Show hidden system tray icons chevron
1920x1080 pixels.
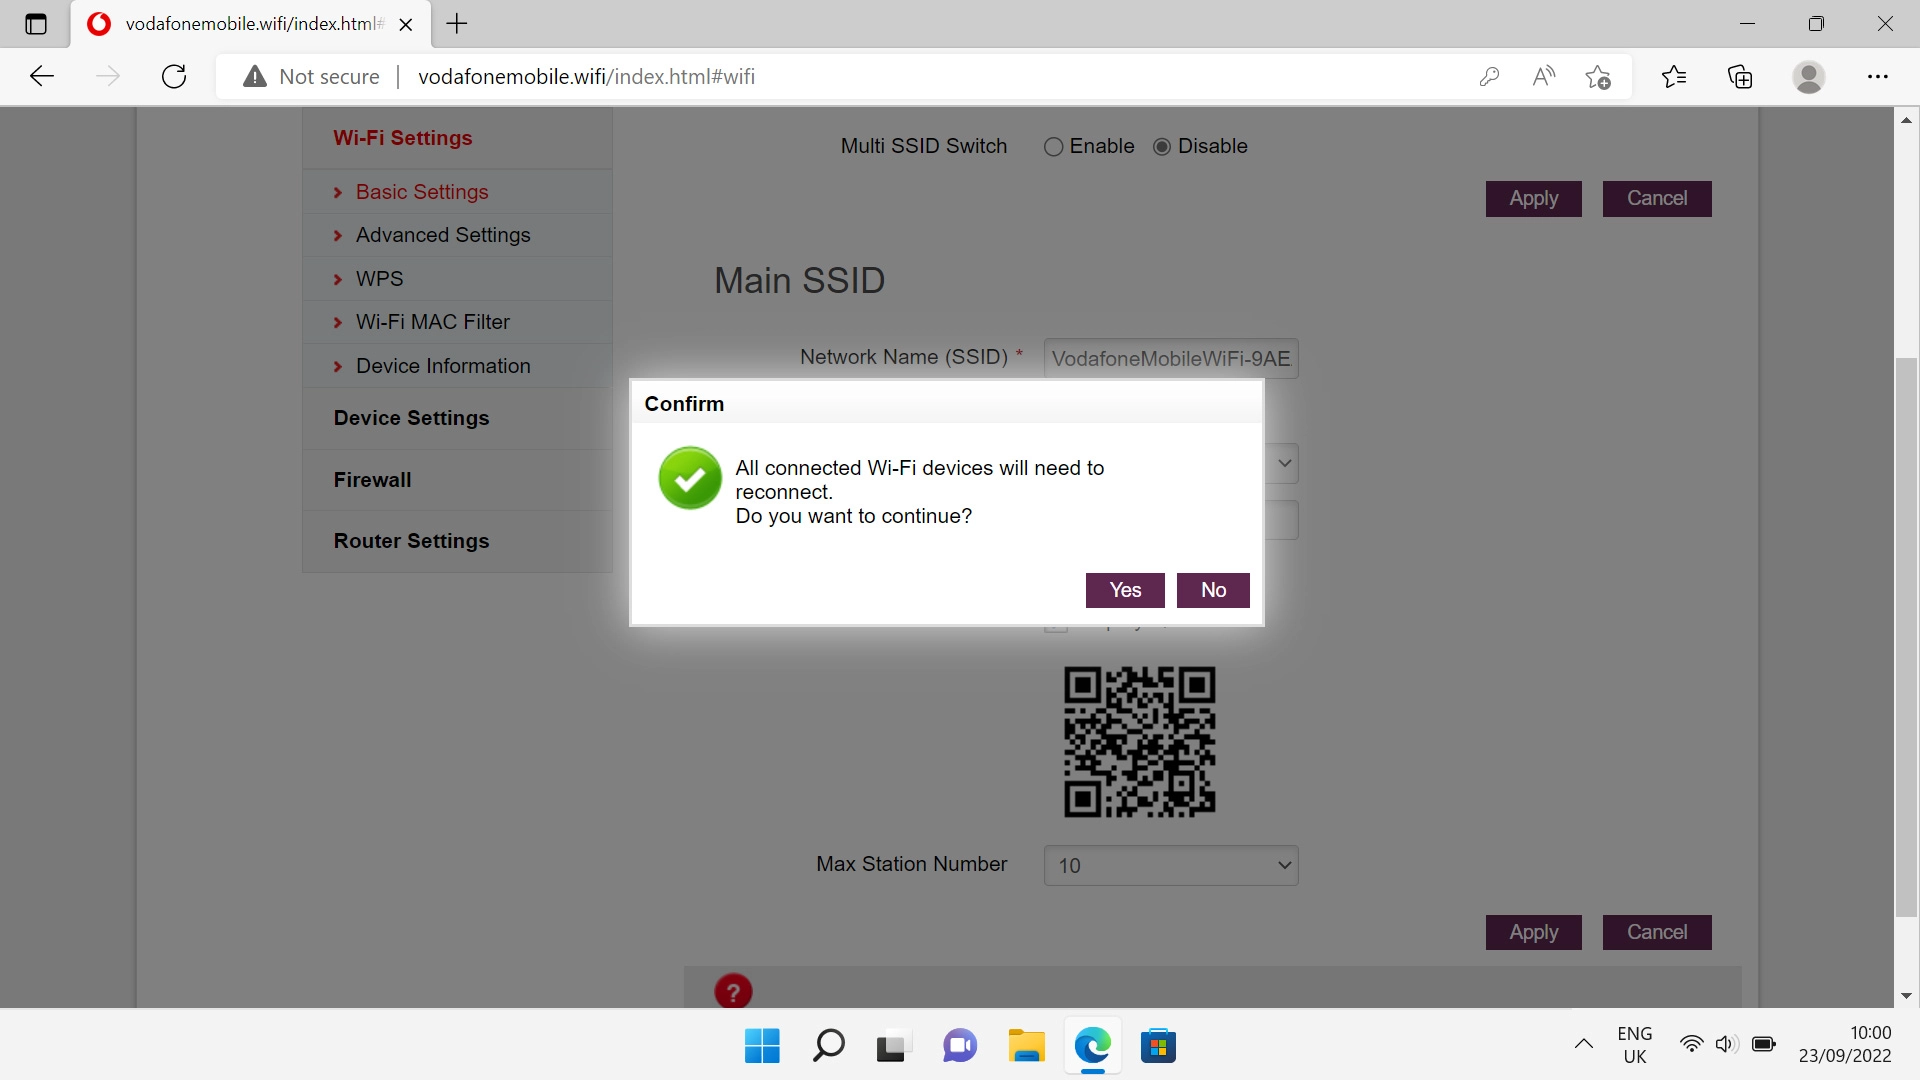coord(1583,1045)
